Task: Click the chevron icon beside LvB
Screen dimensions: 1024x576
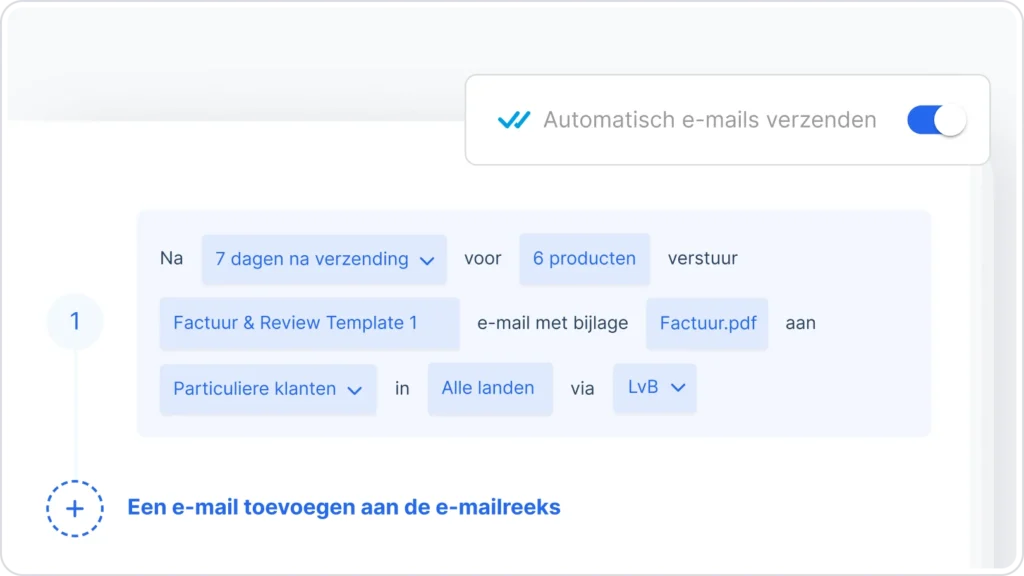Action: (x=678, y=388)
